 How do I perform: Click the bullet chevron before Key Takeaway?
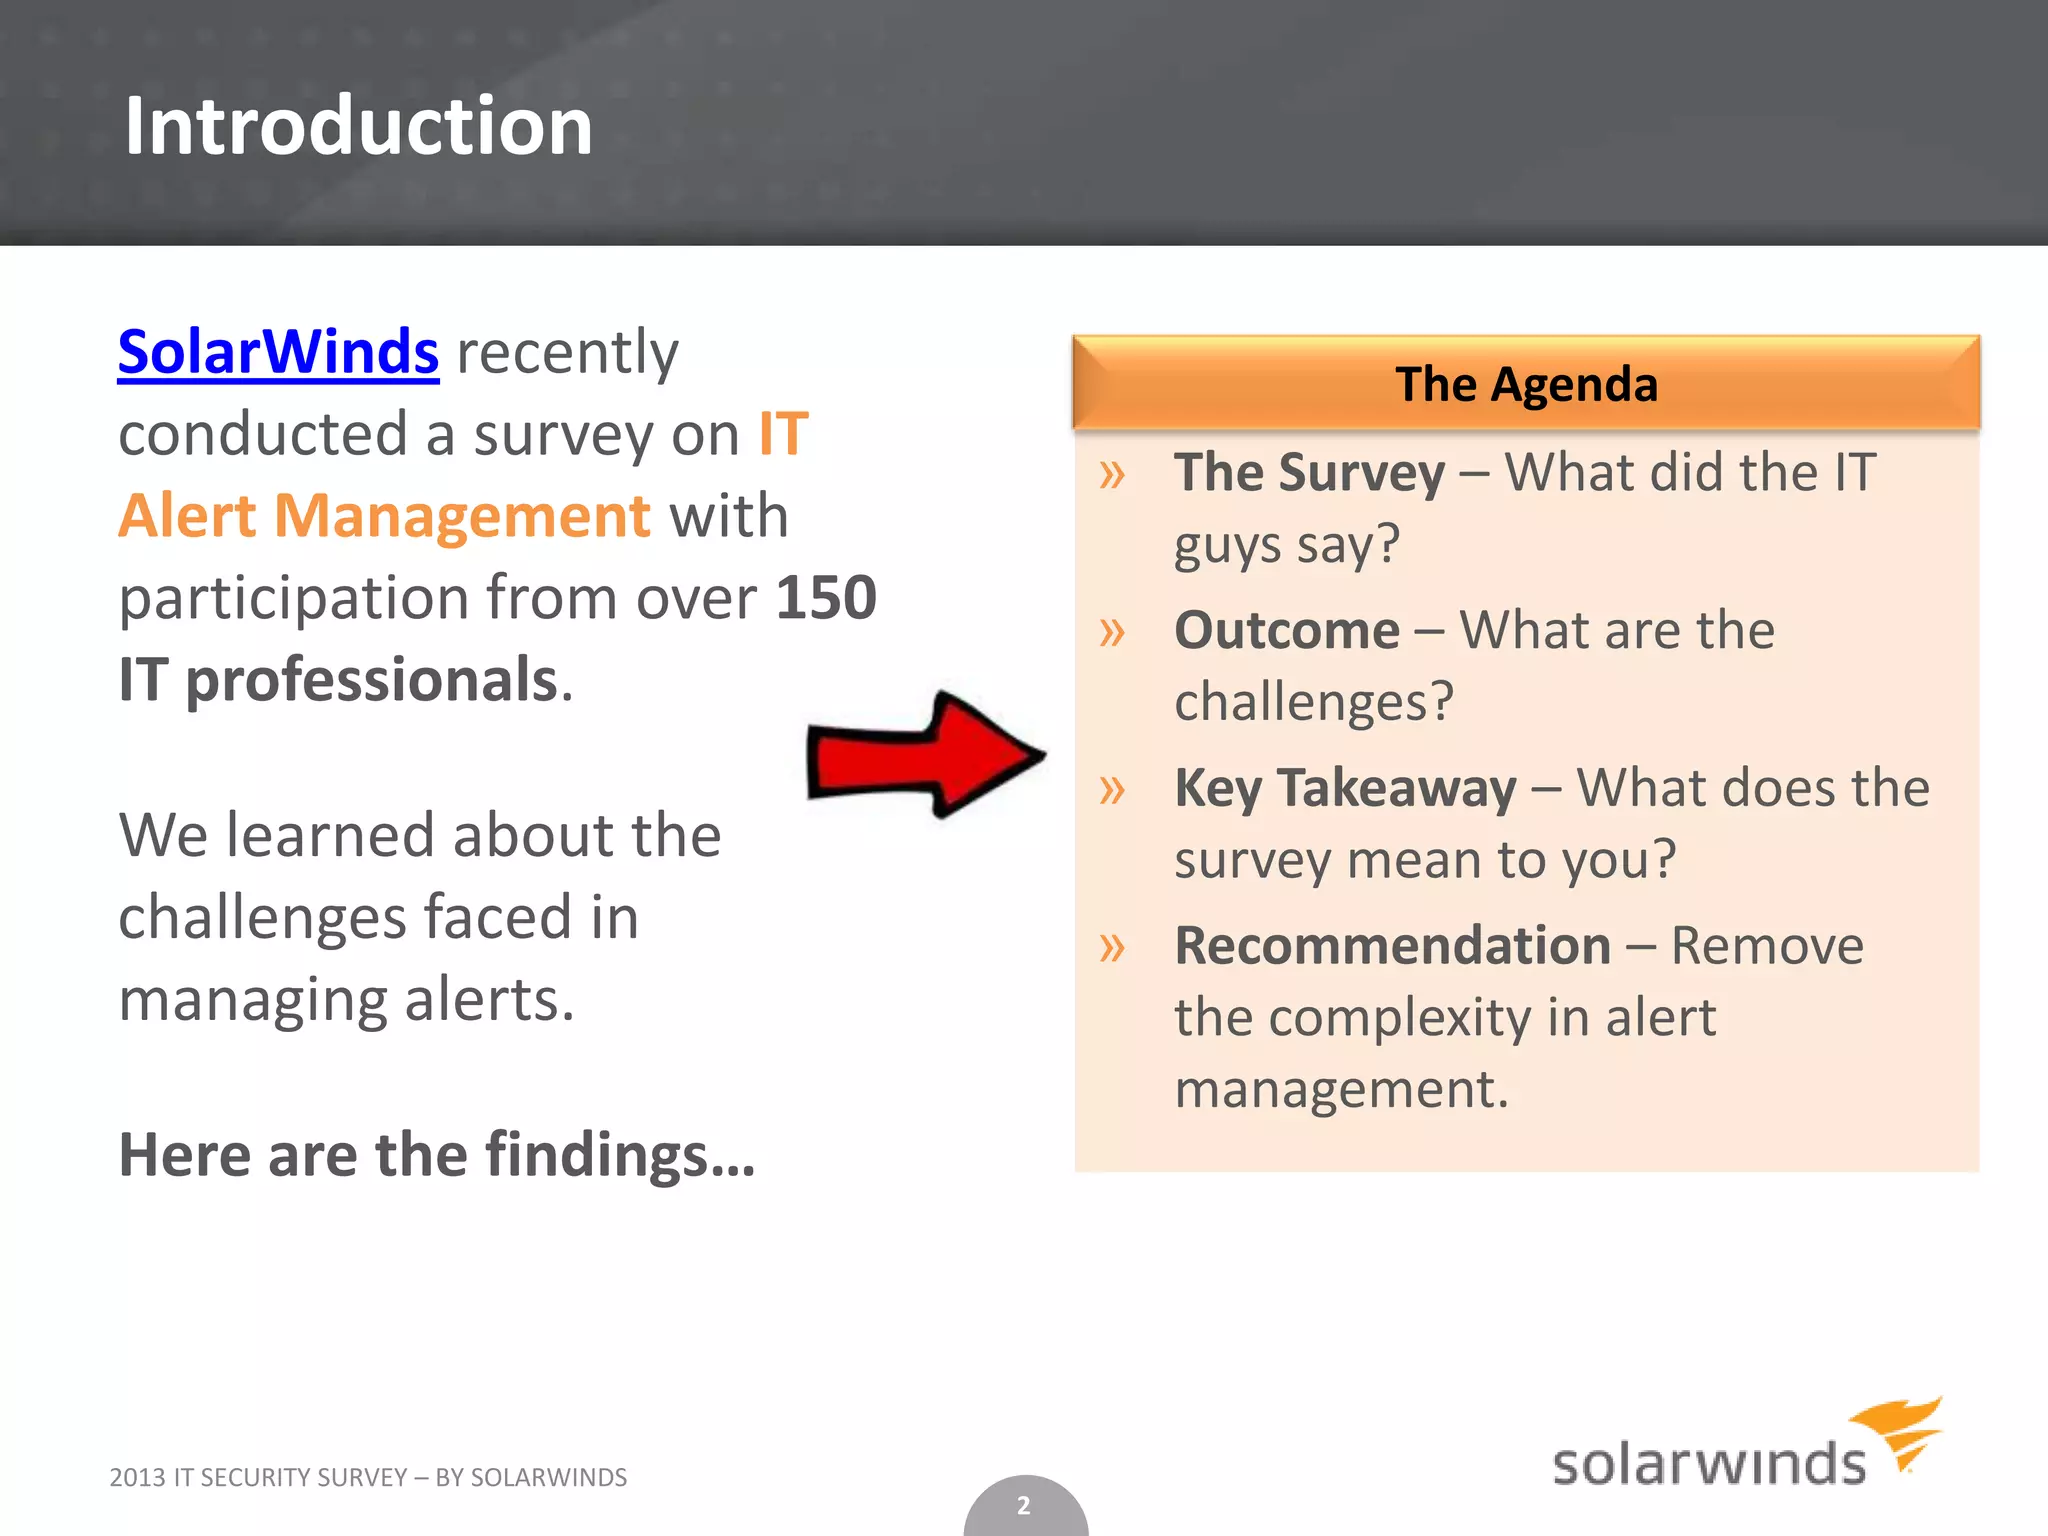[1112, 791]
